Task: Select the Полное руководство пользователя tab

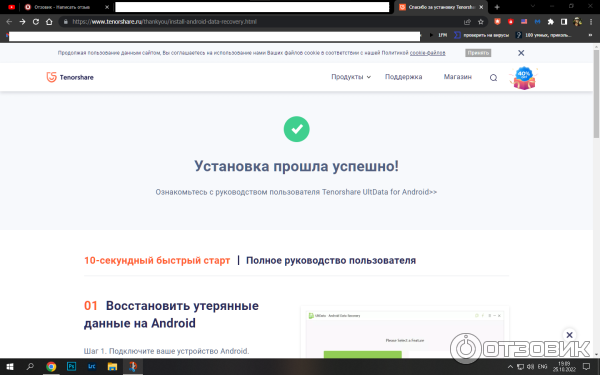Action: pos(331,260)
